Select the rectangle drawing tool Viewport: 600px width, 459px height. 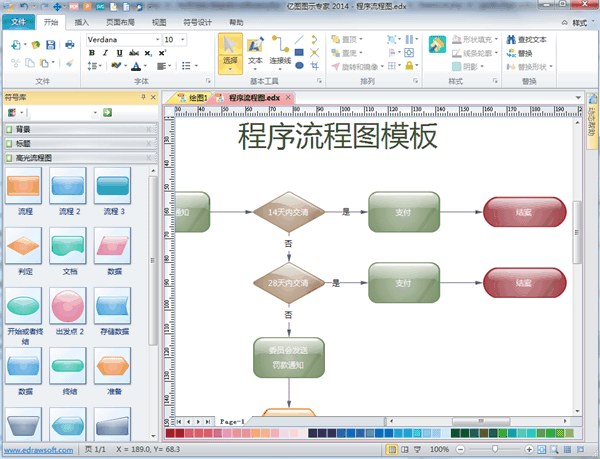299,52
